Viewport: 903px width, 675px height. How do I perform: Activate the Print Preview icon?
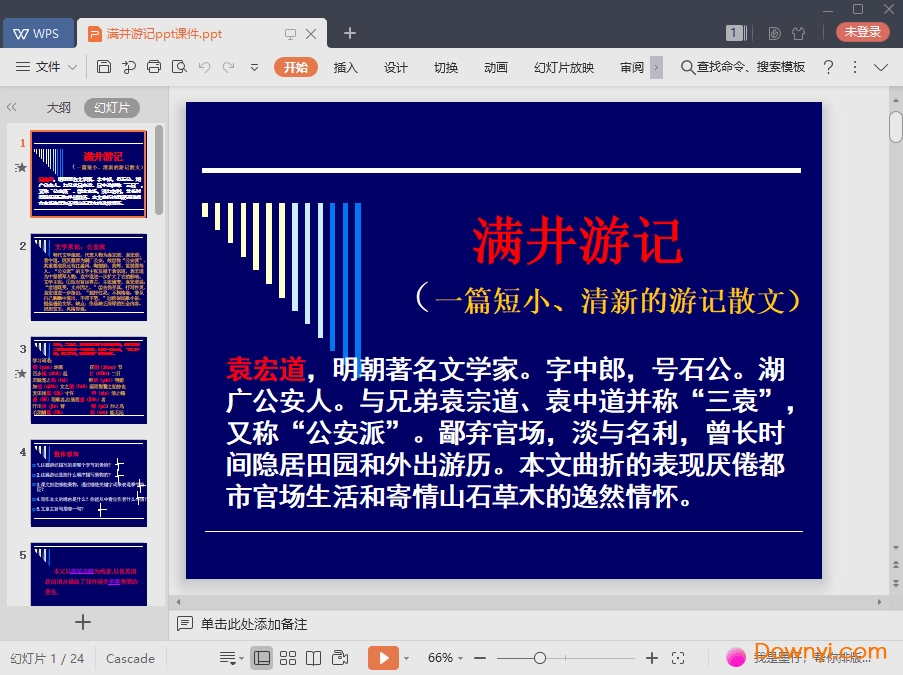pyautogui.click(x=181, y=67)
